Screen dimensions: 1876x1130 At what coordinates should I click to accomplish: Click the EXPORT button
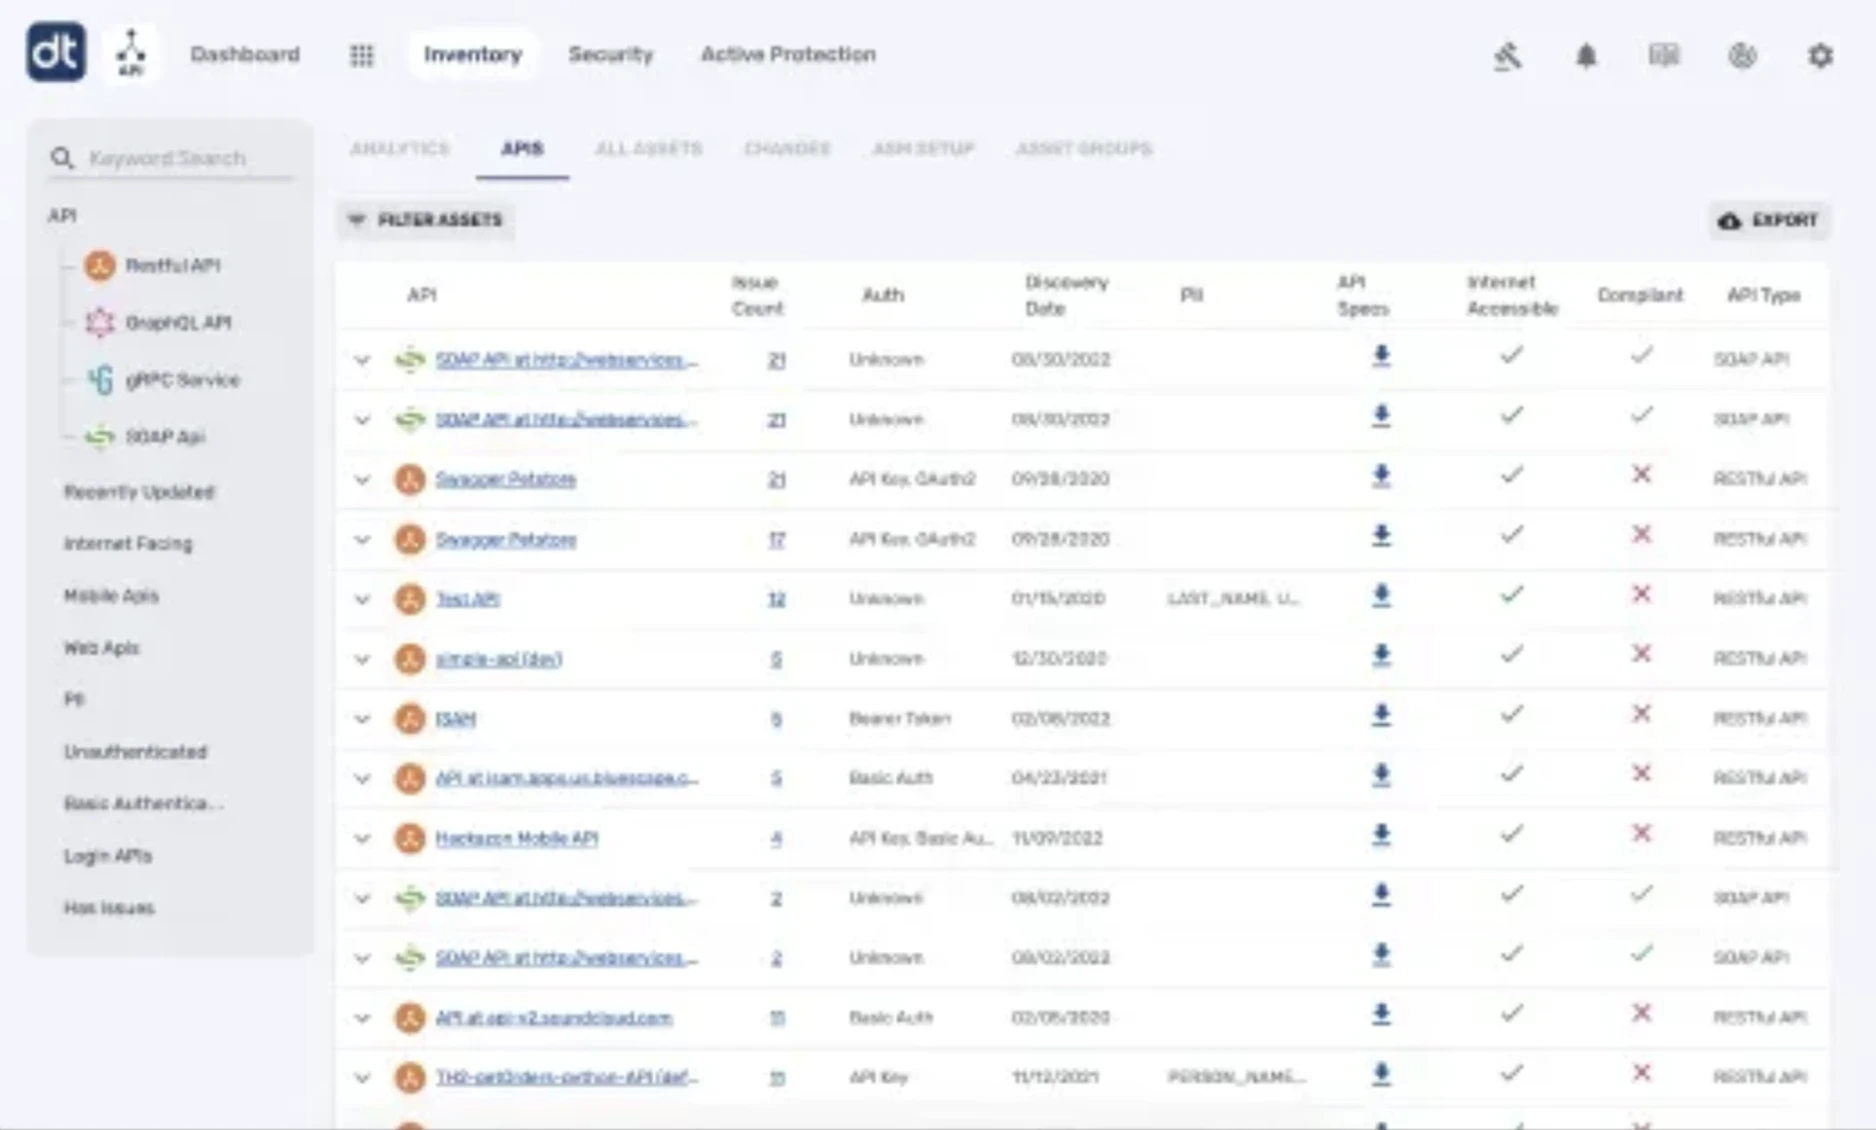[x=1768, y=220]
